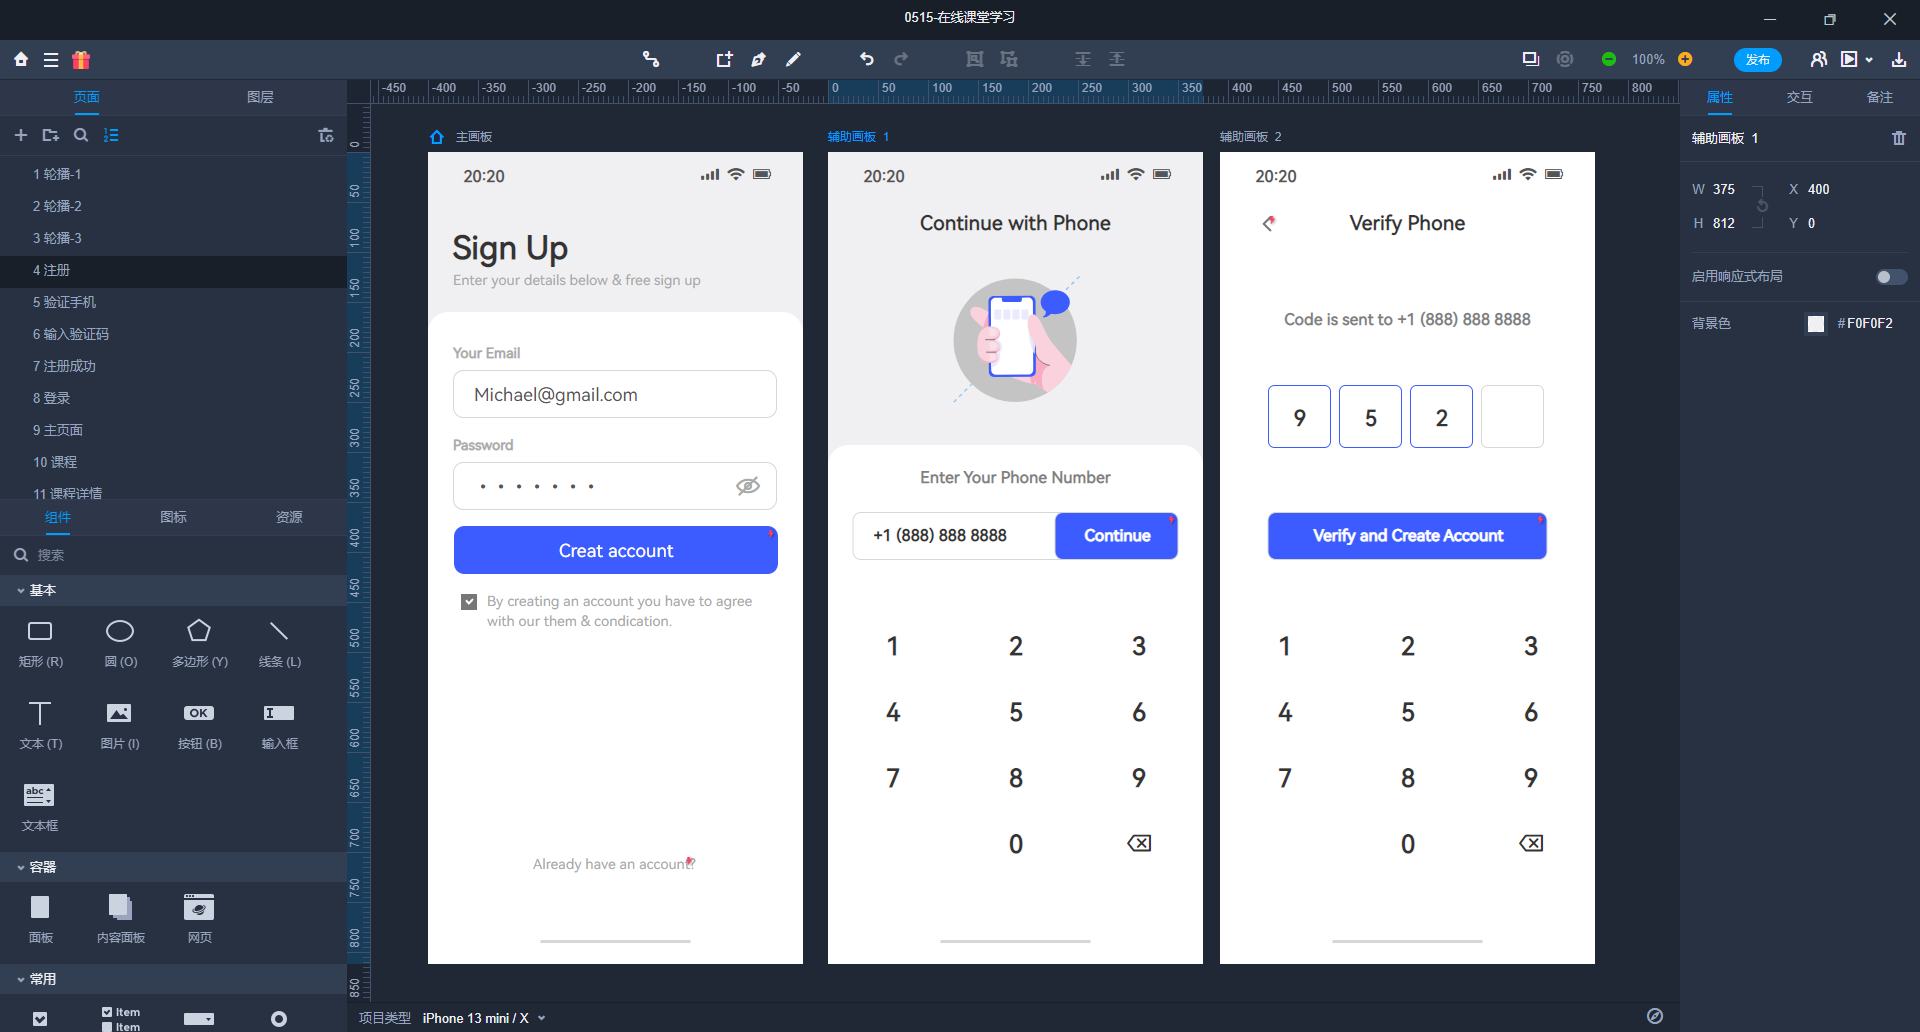The image size is (1920, 1032).
Task: Click the home icon in top toolbar
Action: pyautogui.click(x=21, y=59)
